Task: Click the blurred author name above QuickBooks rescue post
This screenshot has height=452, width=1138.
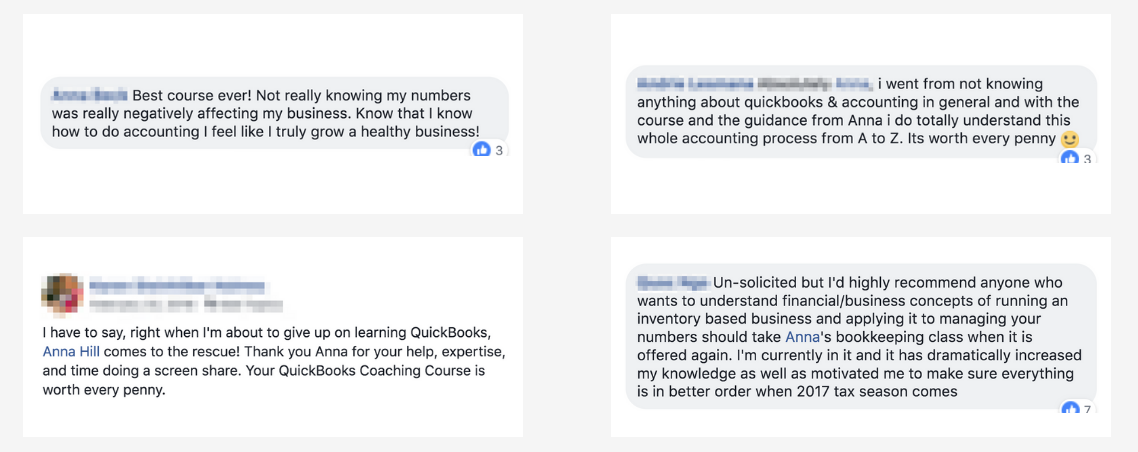Action: pyautogui.click(x=176, y=284)
